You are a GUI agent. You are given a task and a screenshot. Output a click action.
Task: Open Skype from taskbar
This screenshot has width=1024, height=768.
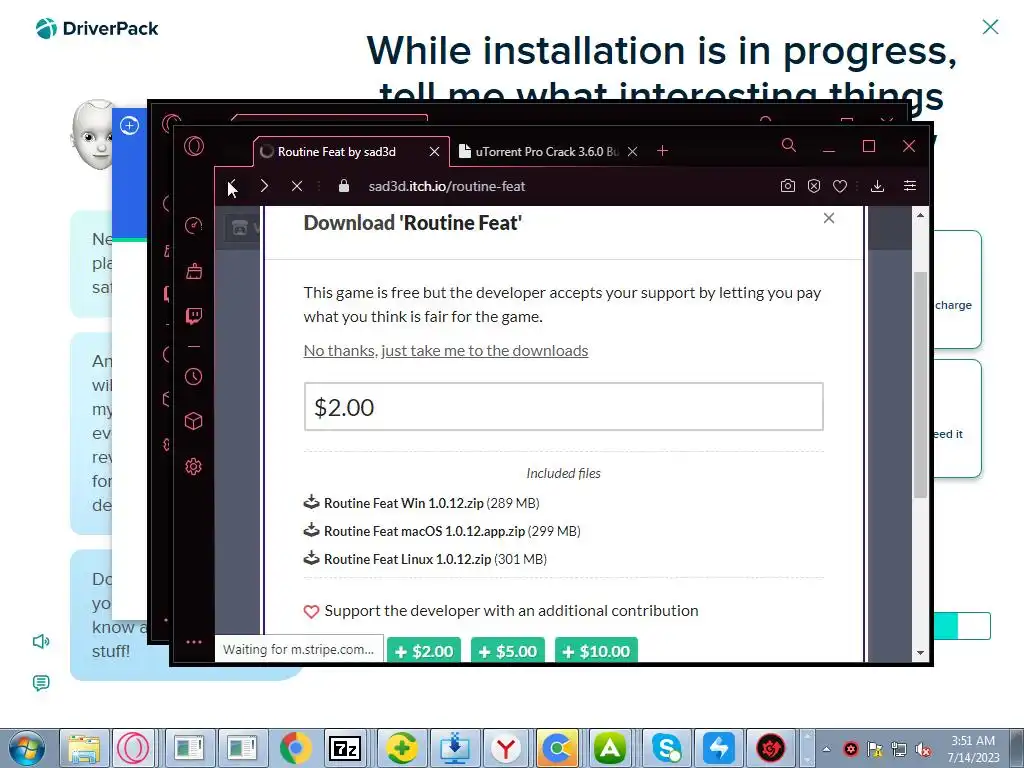(666, 748)
